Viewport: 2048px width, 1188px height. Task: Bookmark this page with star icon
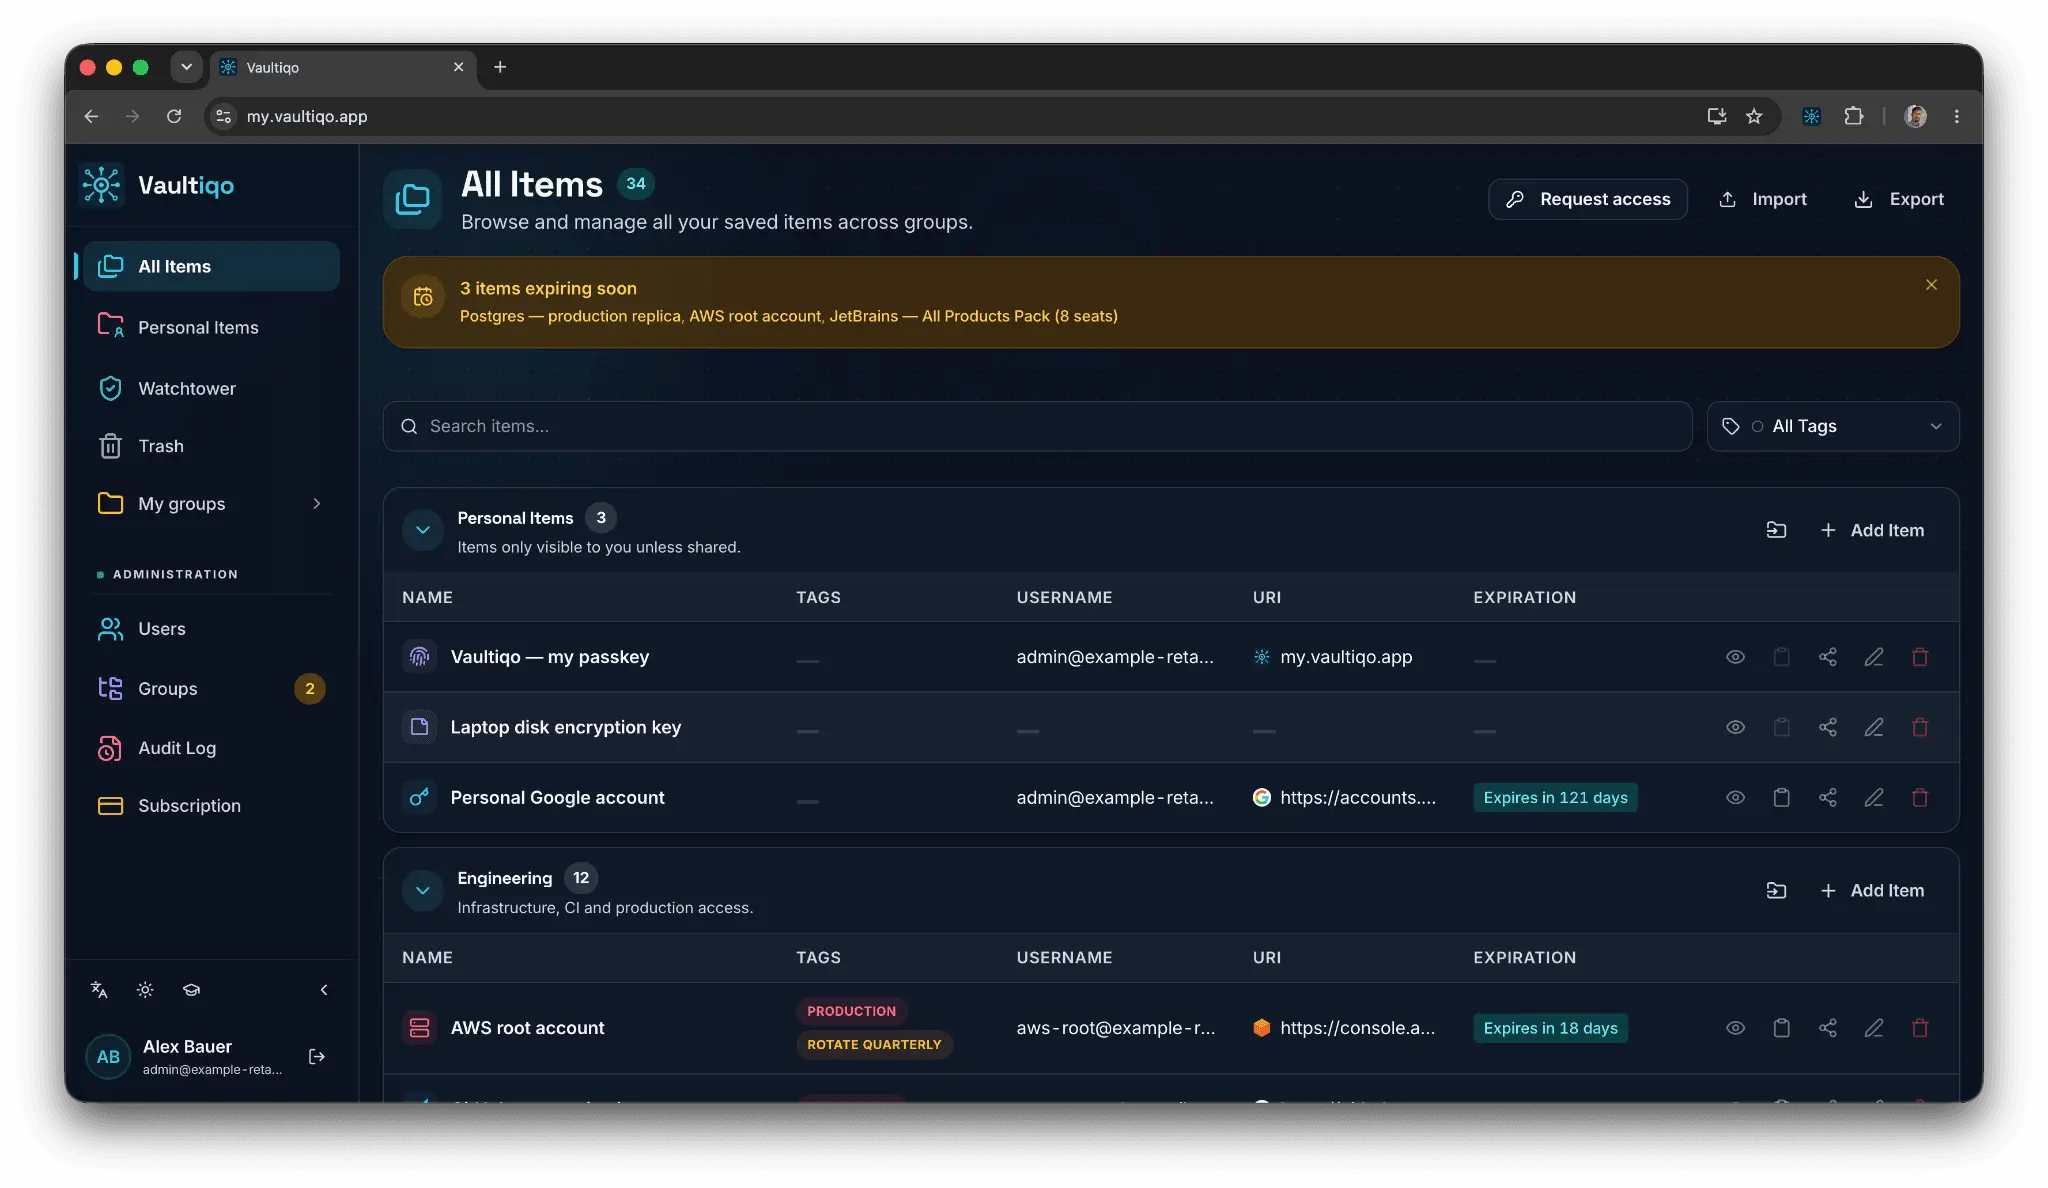(x=1754, y=116)
